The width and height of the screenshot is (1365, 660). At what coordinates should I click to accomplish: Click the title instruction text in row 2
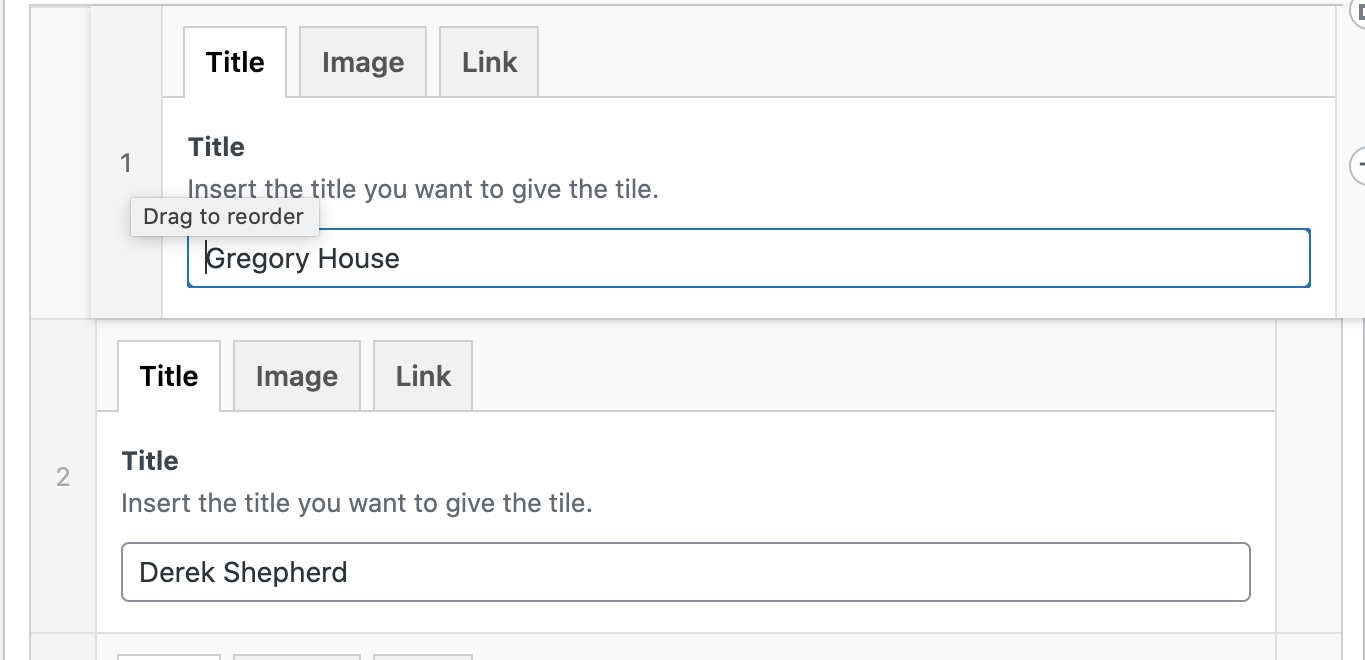click(x=357, y=503)
